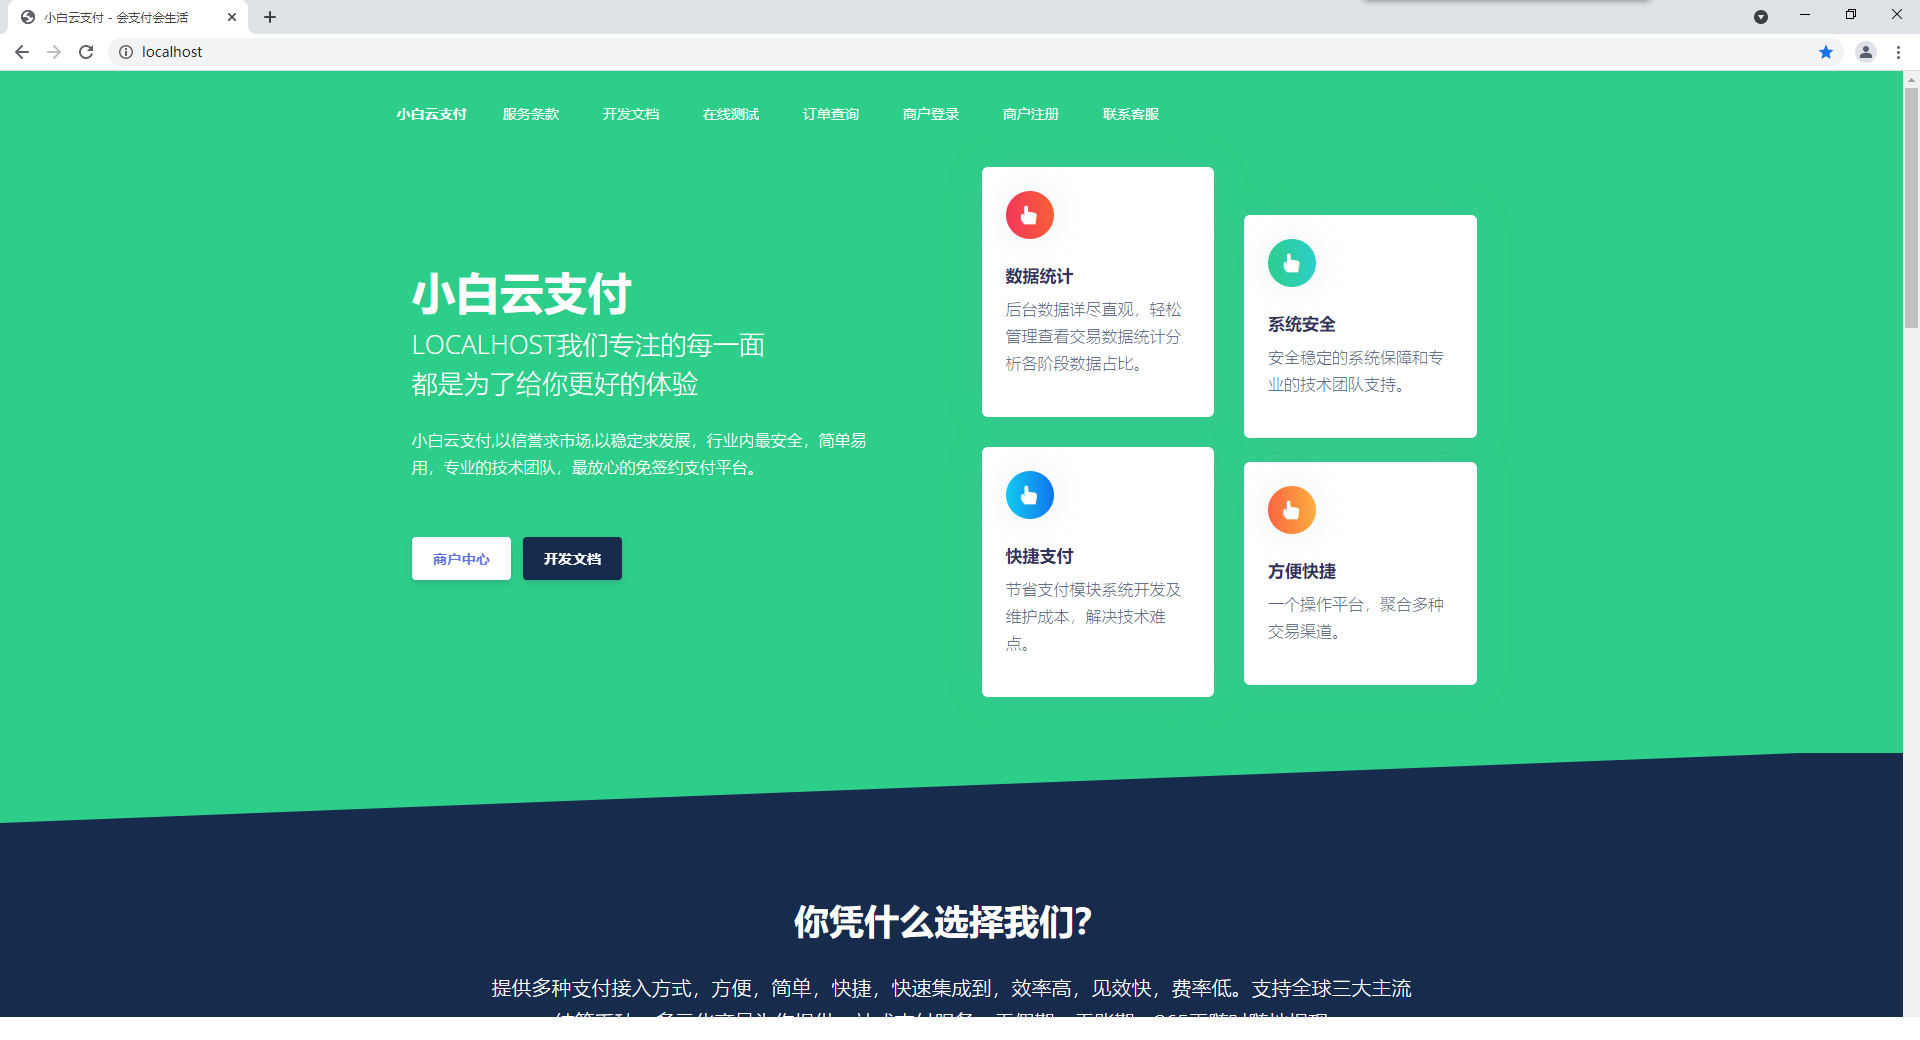
Task: Go back with browser back arrow
Action: point(22,52)
